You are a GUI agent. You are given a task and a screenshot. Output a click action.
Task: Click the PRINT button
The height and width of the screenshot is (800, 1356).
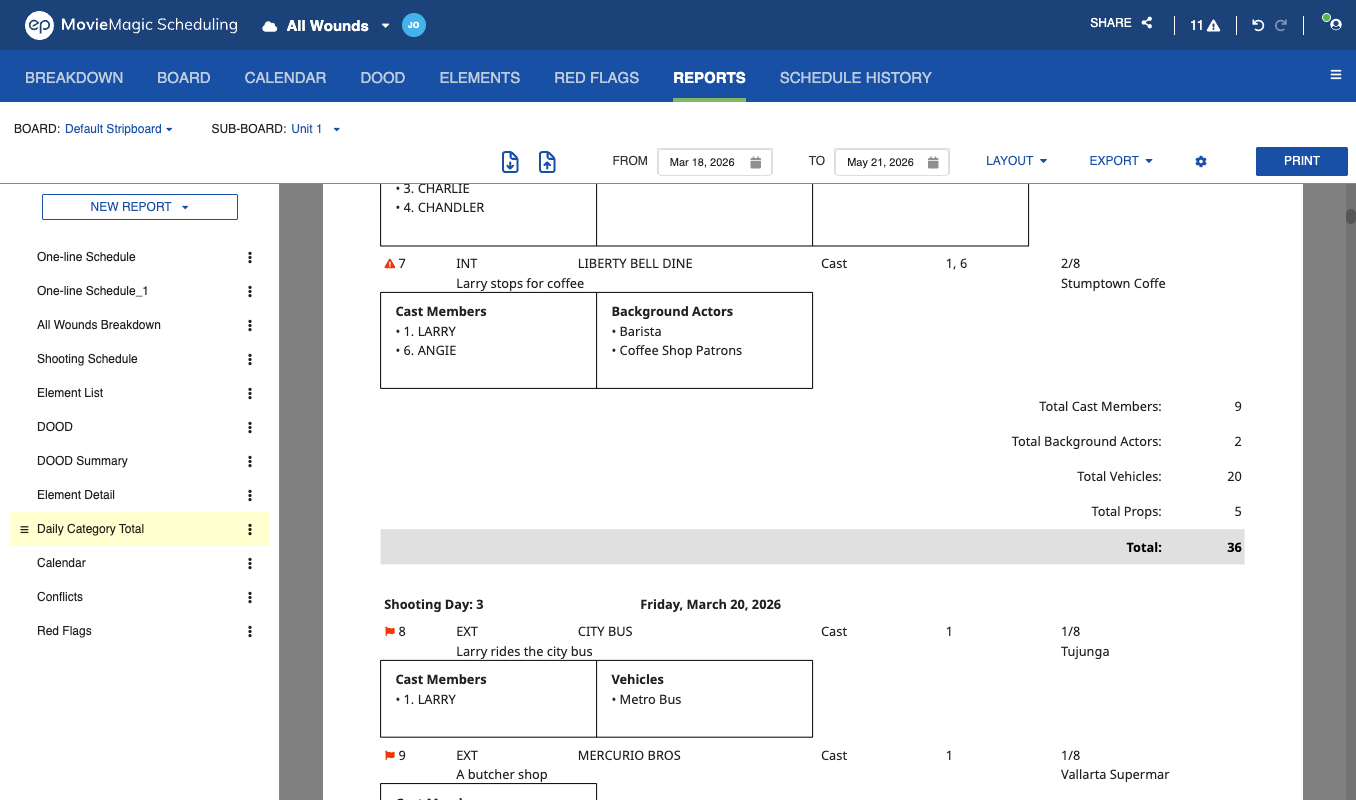pos(1302,161)
